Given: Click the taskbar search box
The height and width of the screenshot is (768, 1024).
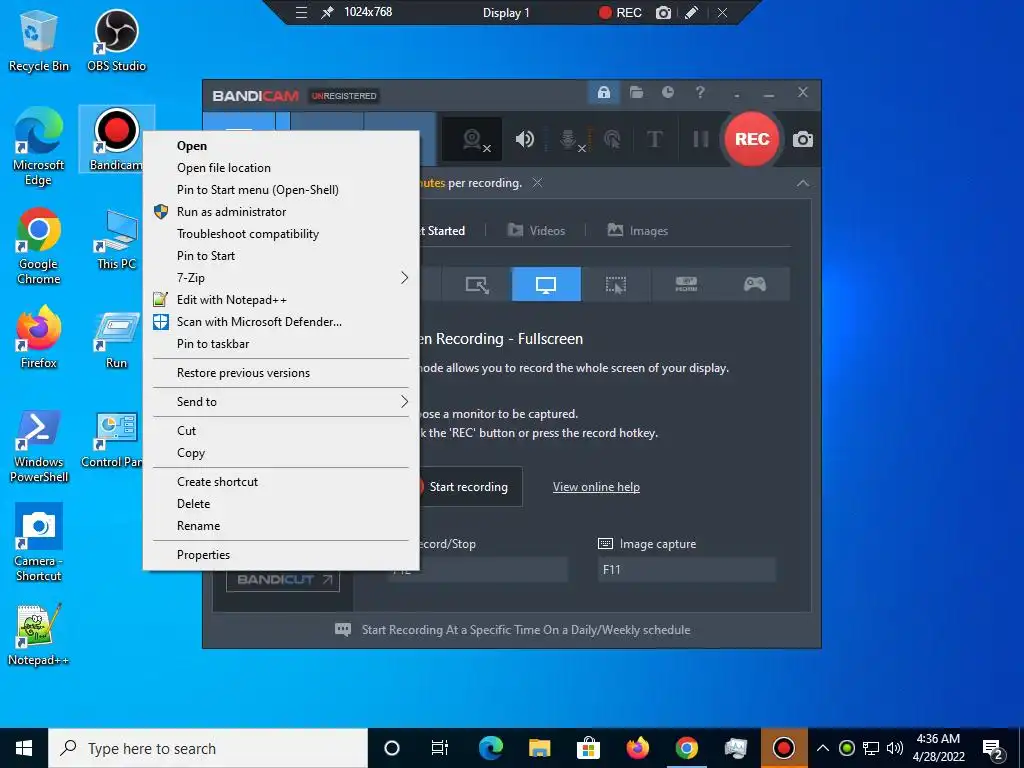Looking at the screenshot, I should click(208, 748).
